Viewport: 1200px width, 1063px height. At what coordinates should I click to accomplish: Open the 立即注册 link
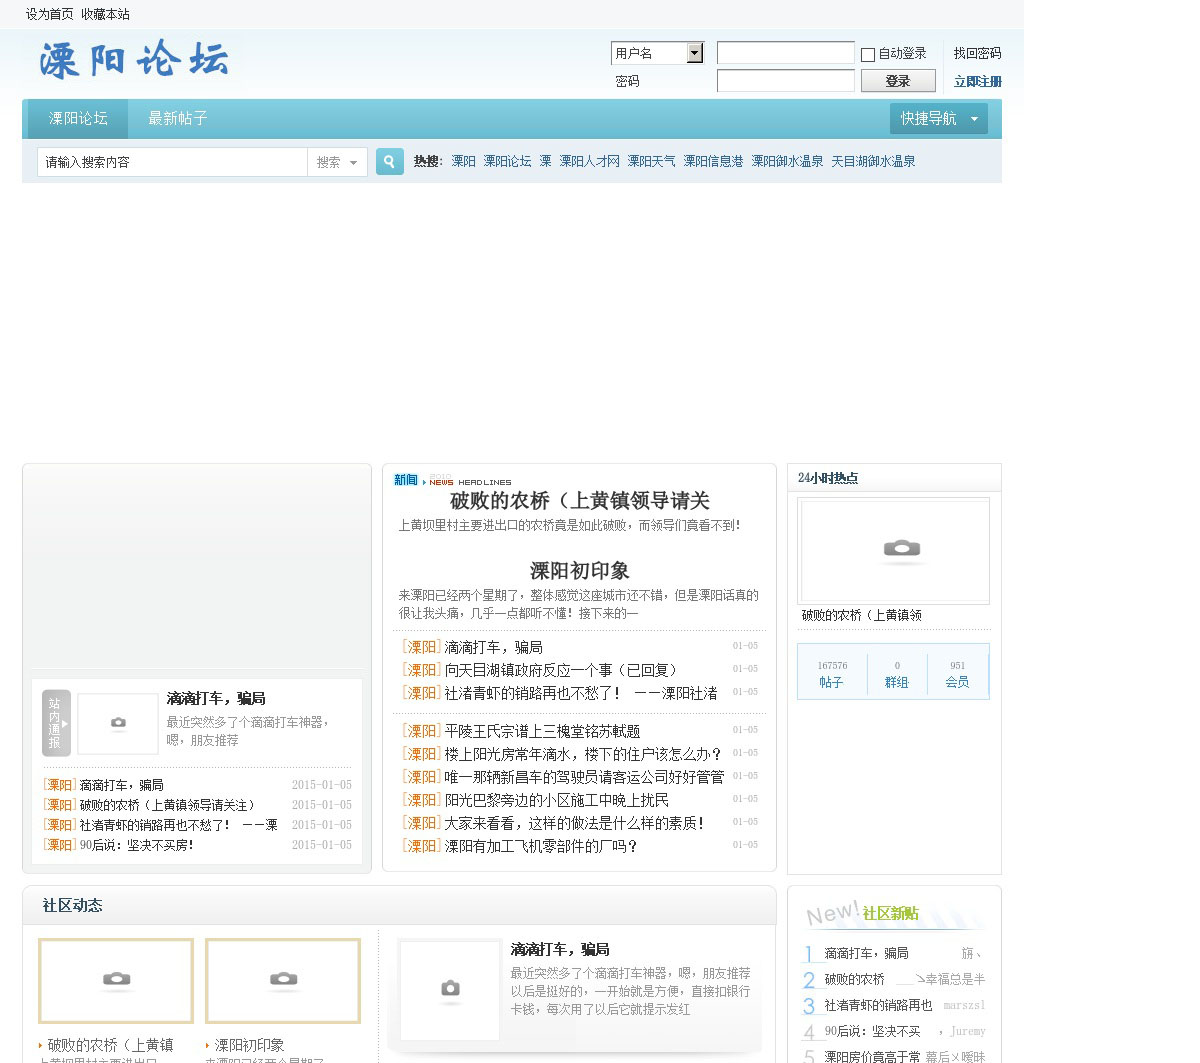pyautogui.click(x=977, y=82)
